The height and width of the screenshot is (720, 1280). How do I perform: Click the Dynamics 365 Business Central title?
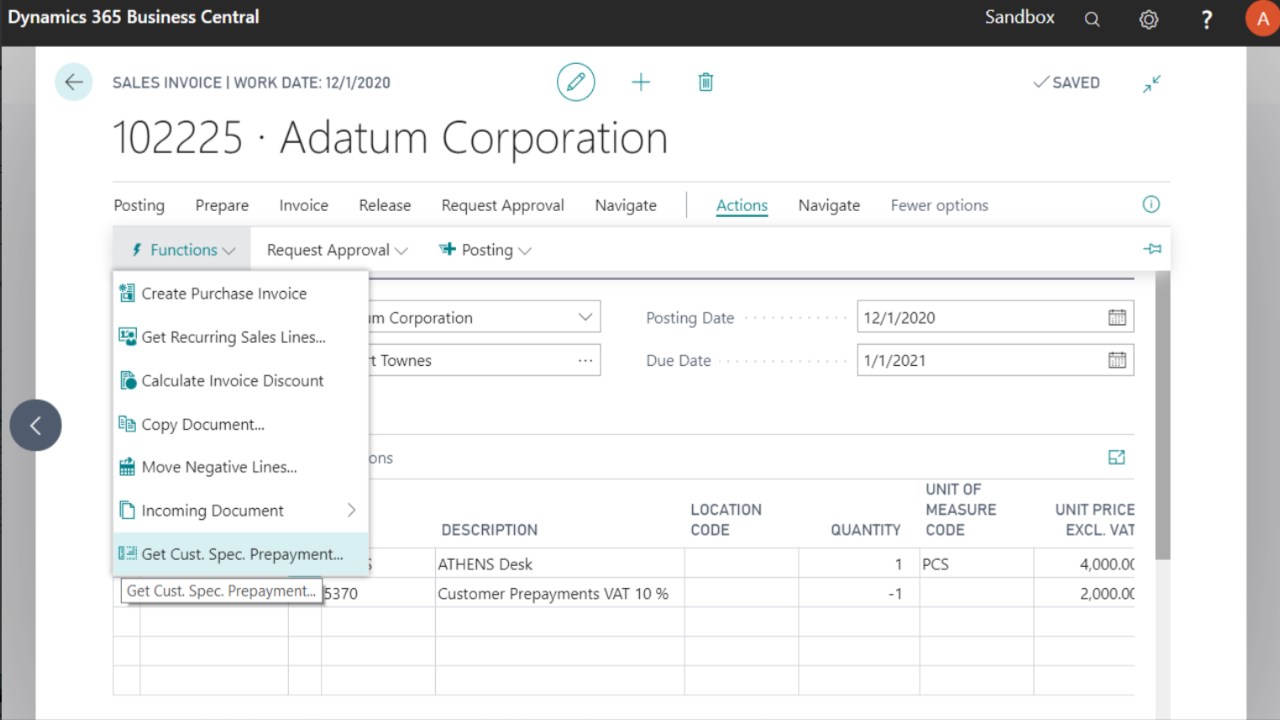tap(133, 17)
